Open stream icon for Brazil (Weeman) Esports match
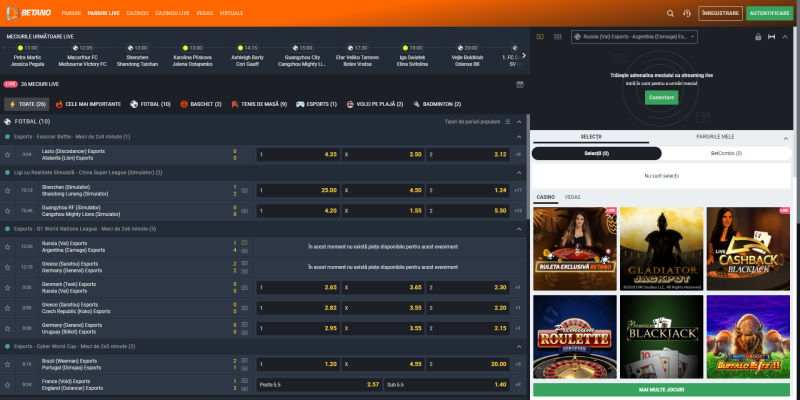 click(x=244, y=361)
